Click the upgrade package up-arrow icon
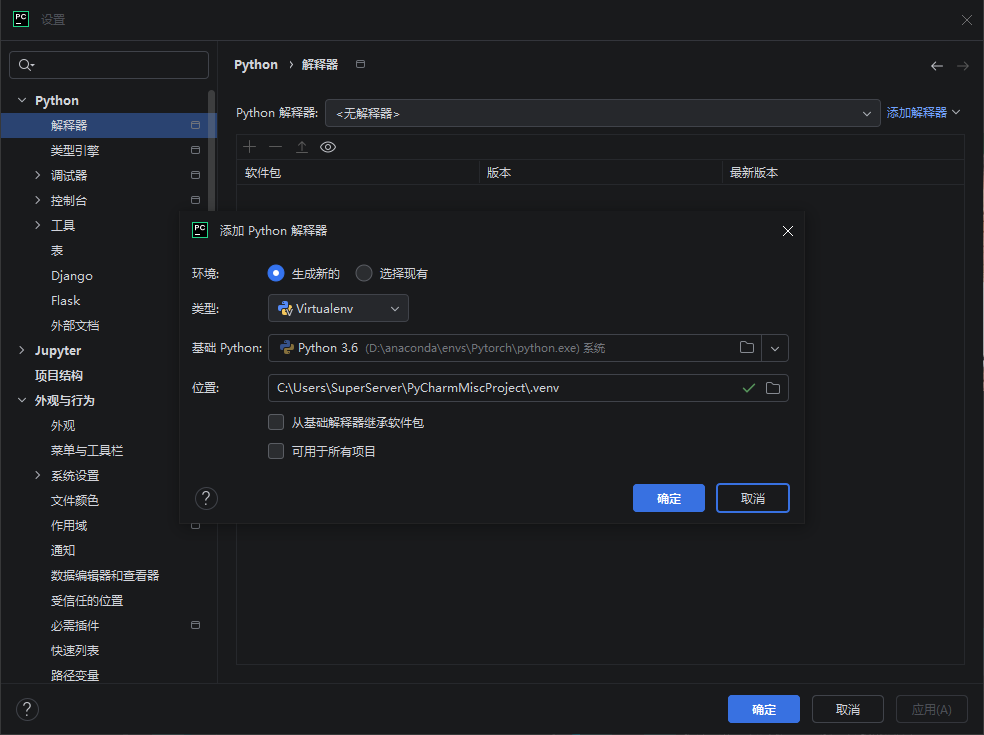 pyautogui.click(x=302, y=147)
